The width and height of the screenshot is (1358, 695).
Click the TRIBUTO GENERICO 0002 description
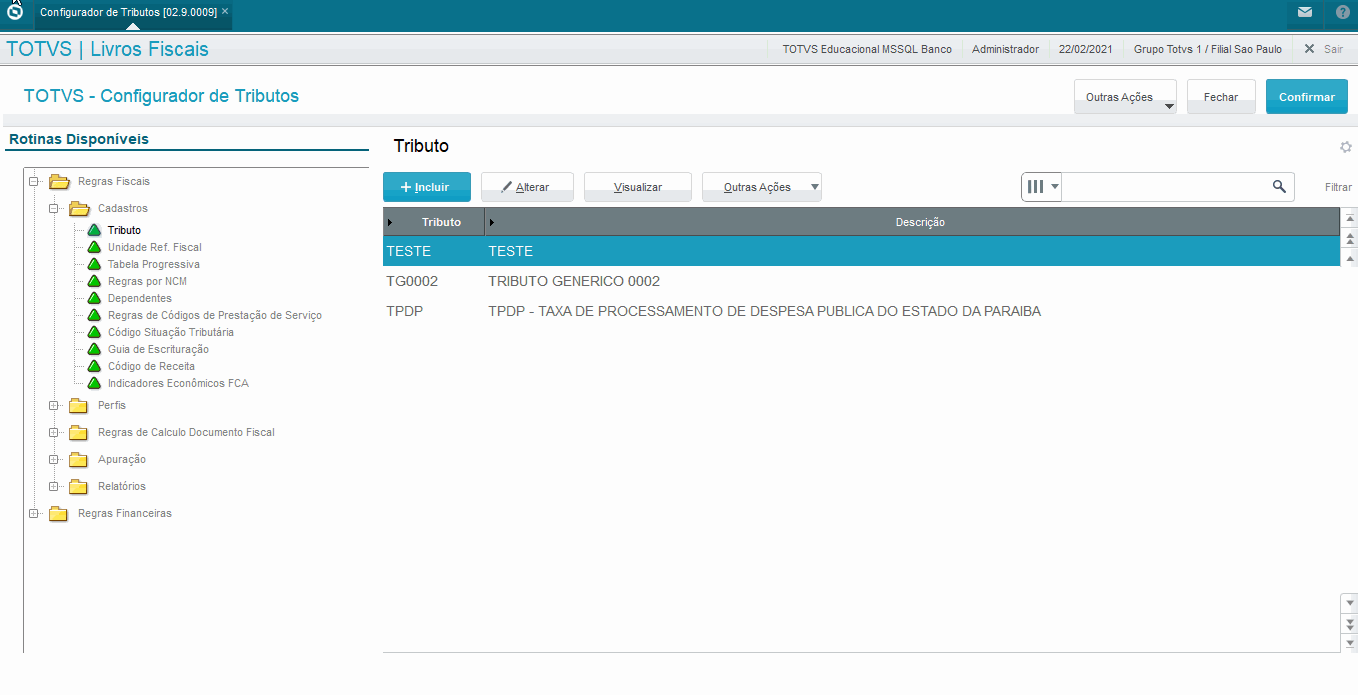pos(574,282)
